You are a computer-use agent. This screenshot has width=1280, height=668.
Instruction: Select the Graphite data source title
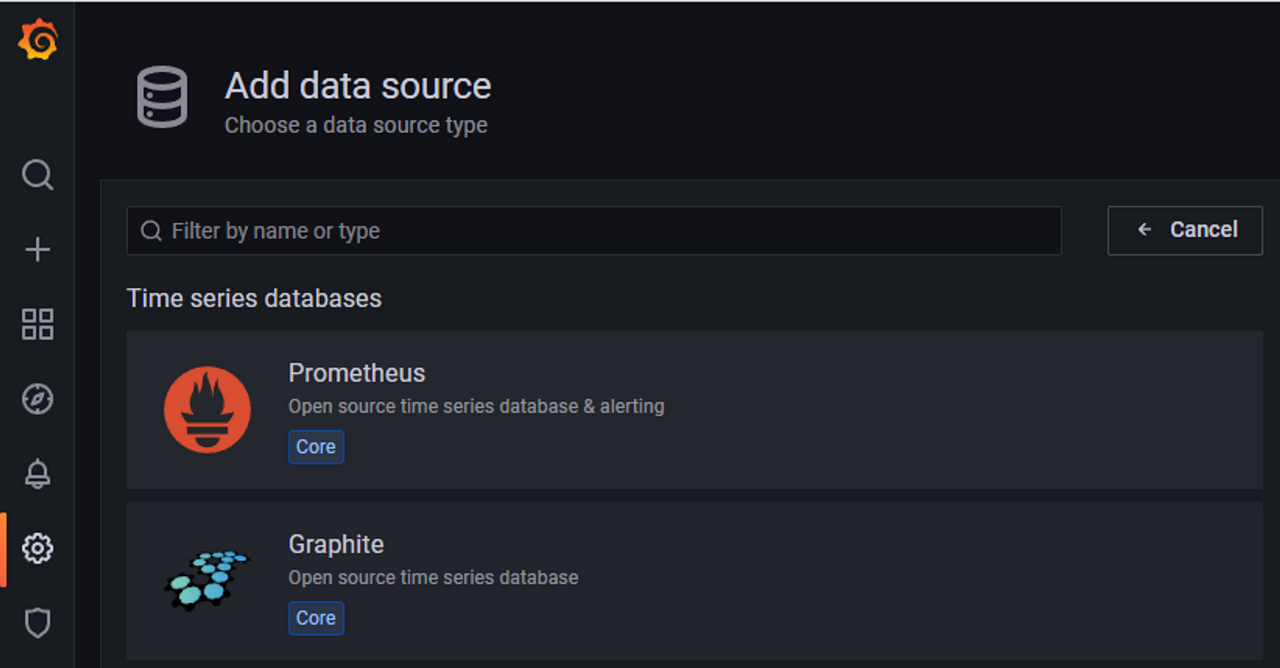(x=336, y=544)
